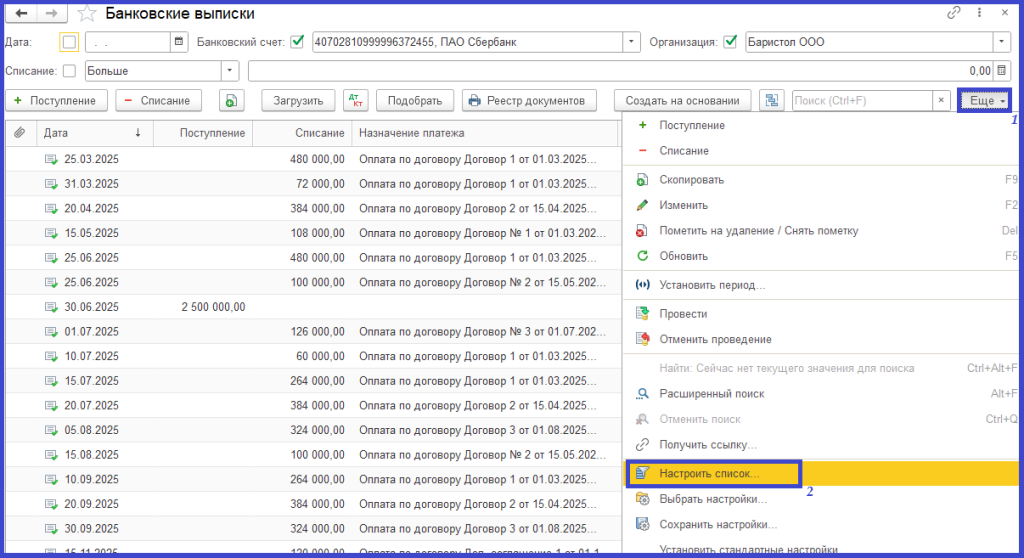Click the back navigation arrow
This screenshot has width=1024, height=558.
pyautogui.click(x=22, y=14)
